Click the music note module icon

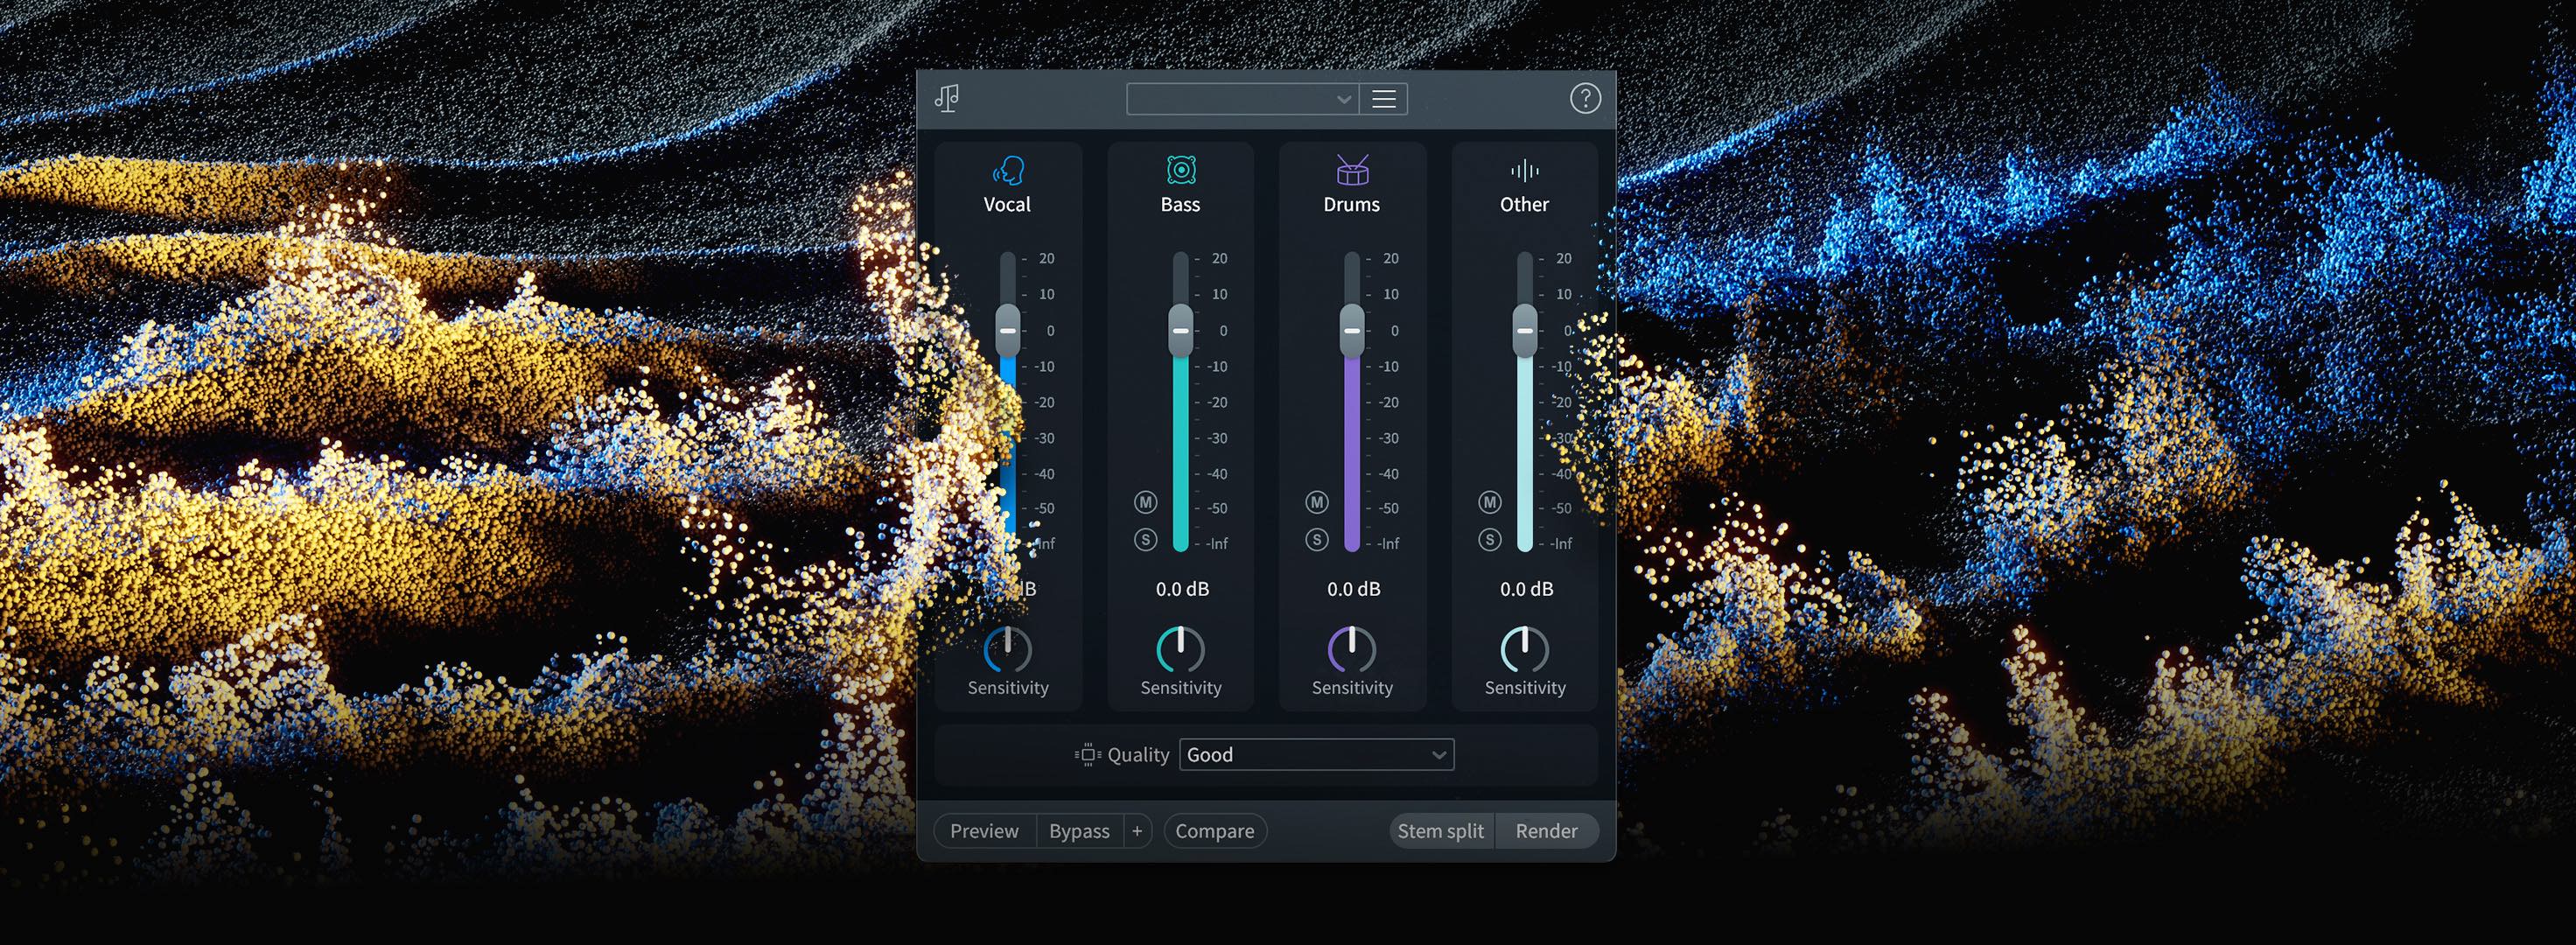coord(947,98)
